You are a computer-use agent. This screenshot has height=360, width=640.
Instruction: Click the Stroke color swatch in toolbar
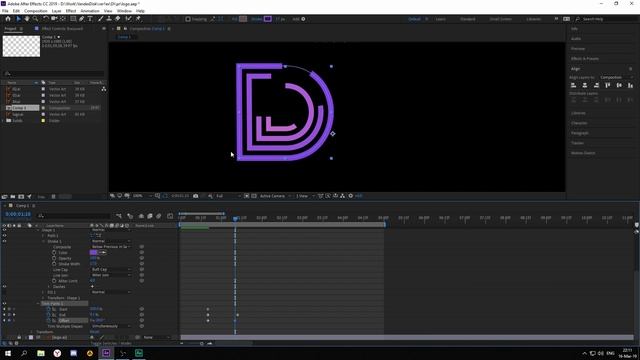tap(268, 19)
